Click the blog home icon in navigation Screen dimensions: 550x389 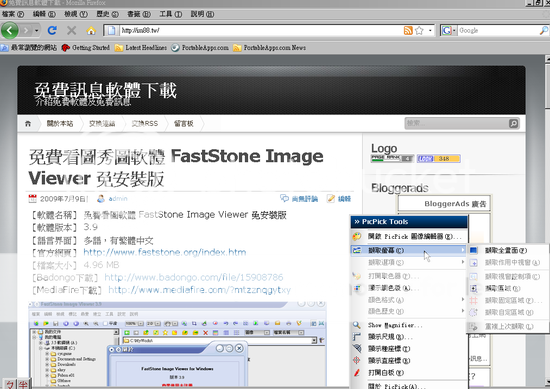28,123
